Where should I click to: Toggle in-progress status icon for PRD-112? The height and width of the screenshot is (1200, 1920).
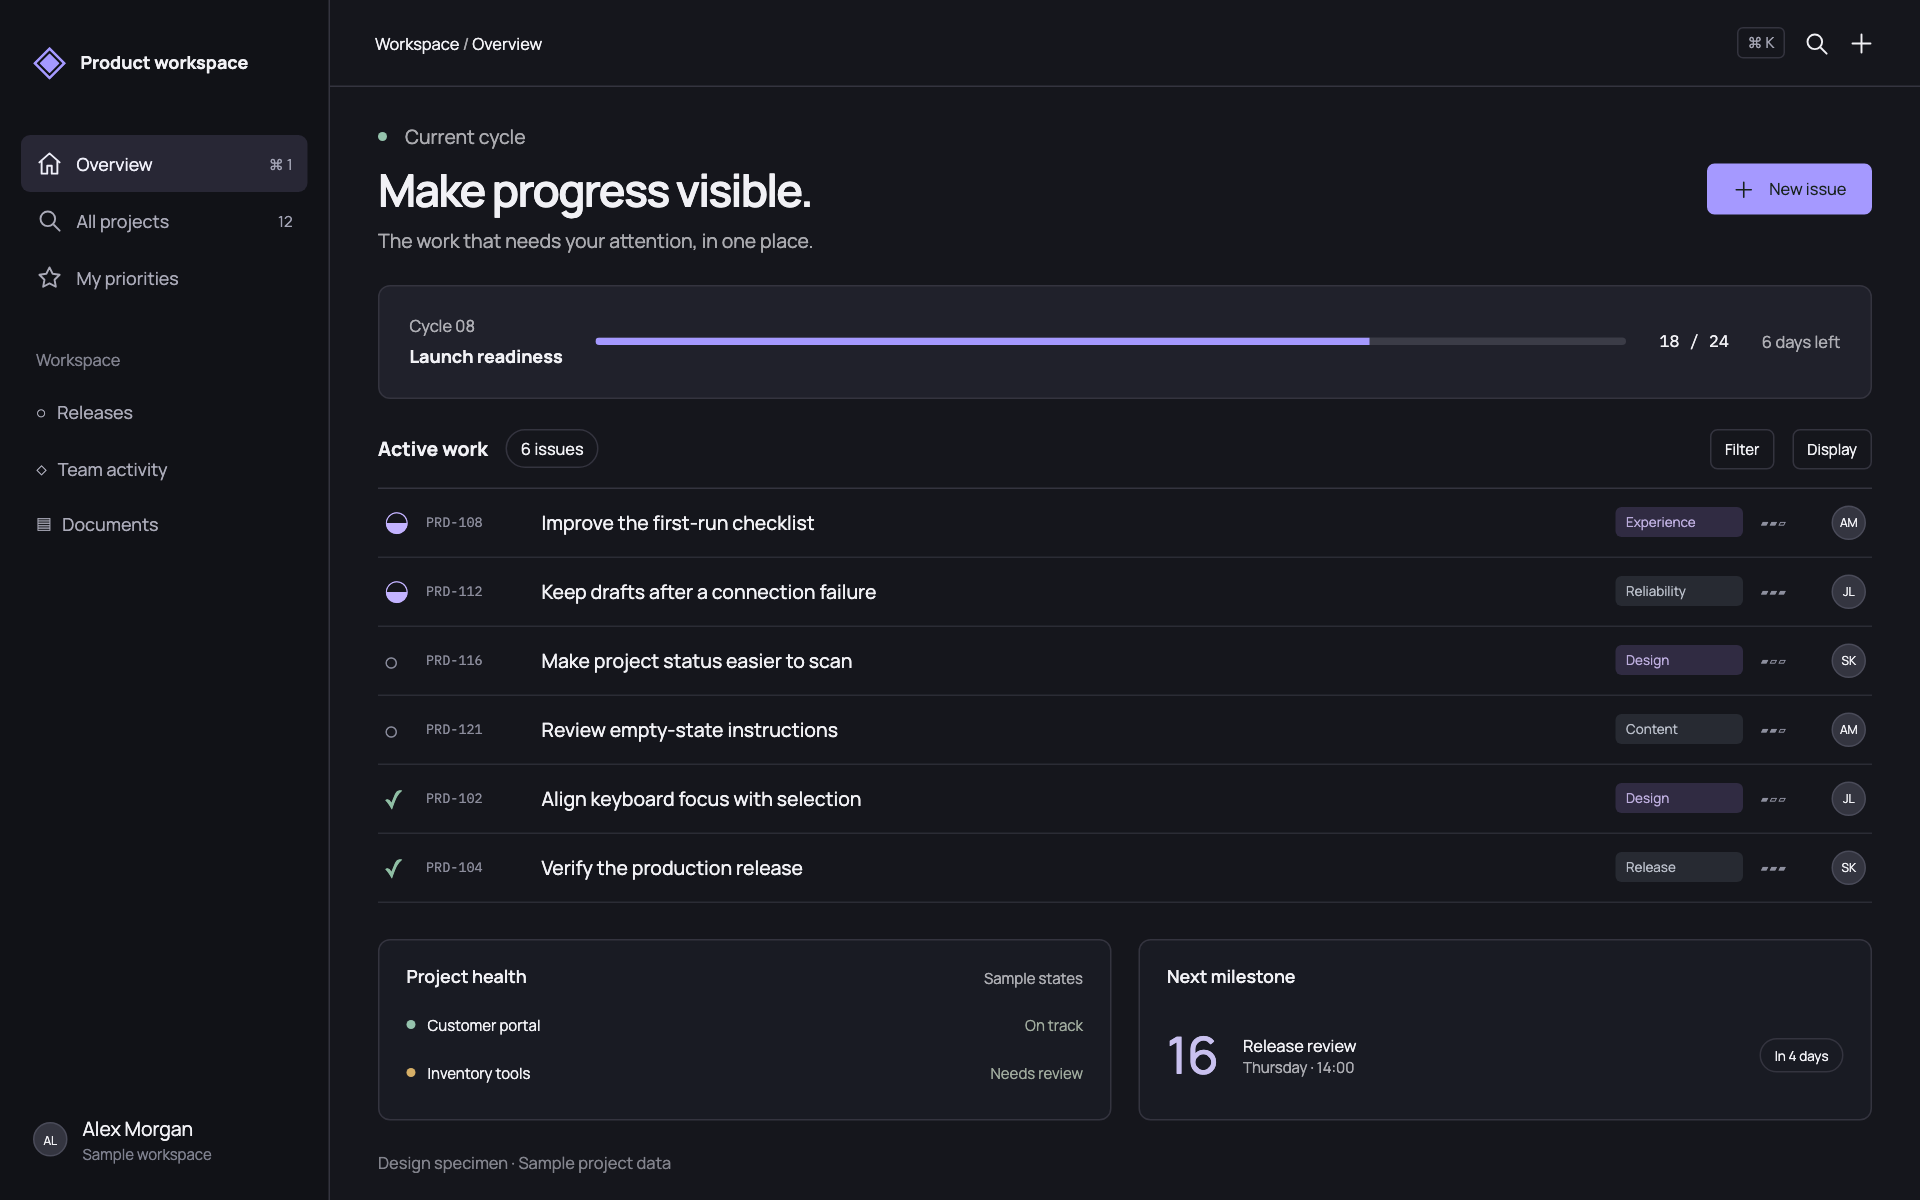[x=397, y=592]
